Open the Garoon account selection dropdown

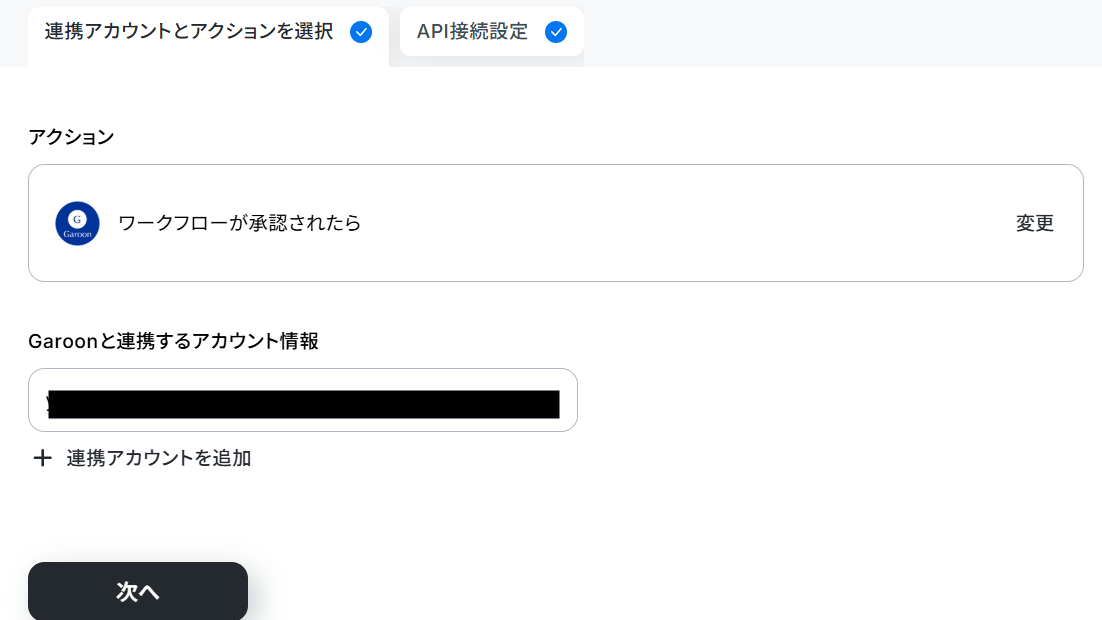tap(303, 400)
